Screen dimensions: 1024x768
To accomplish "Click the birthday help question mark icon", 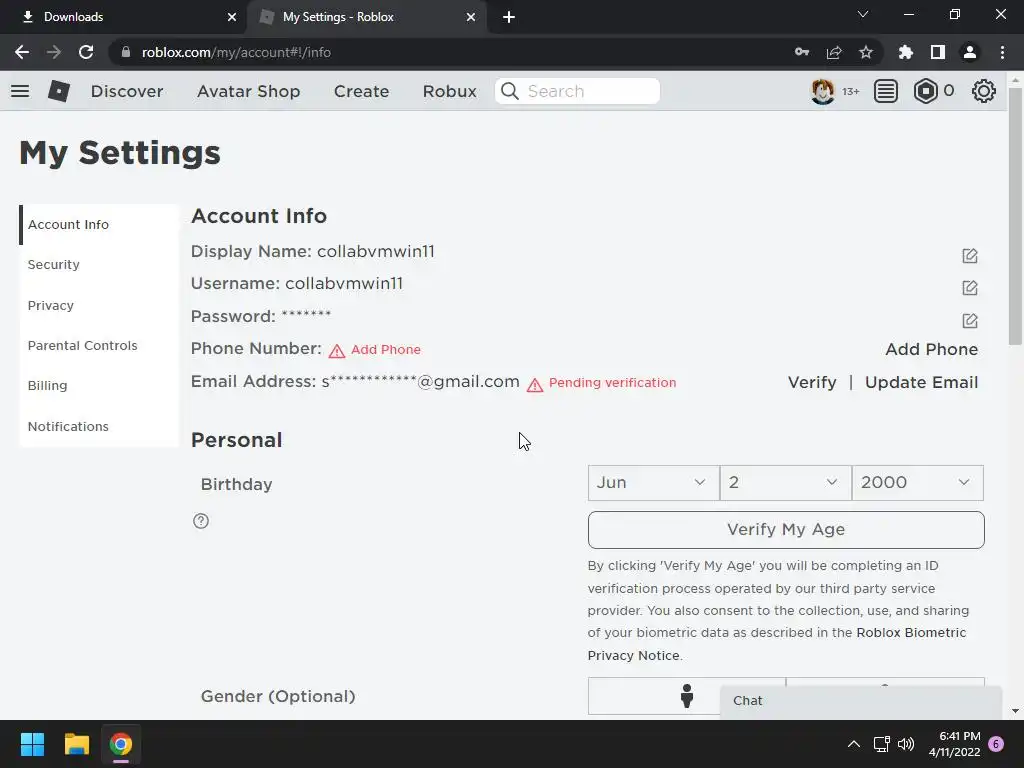I will pos(200,521).
